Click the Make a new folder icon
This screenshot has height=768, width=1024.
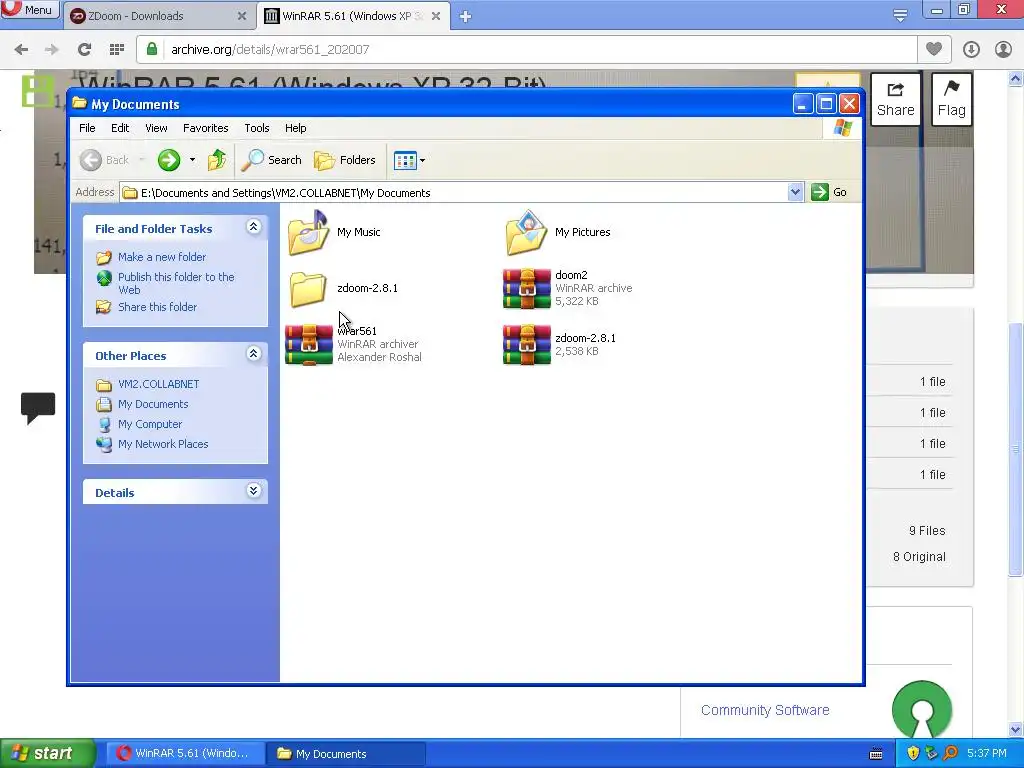[104, 257]
